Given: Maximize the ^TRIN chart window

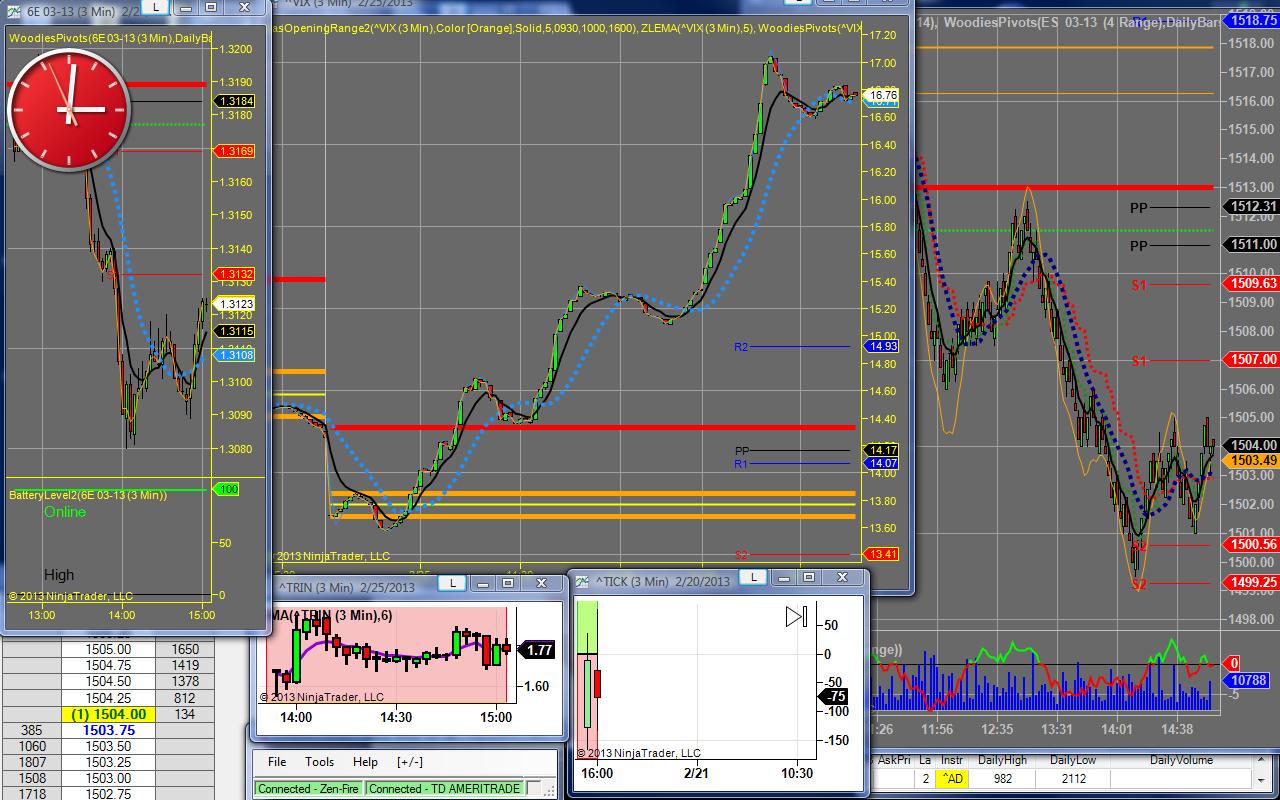Looking at the screenshot, I should [507, 583].
